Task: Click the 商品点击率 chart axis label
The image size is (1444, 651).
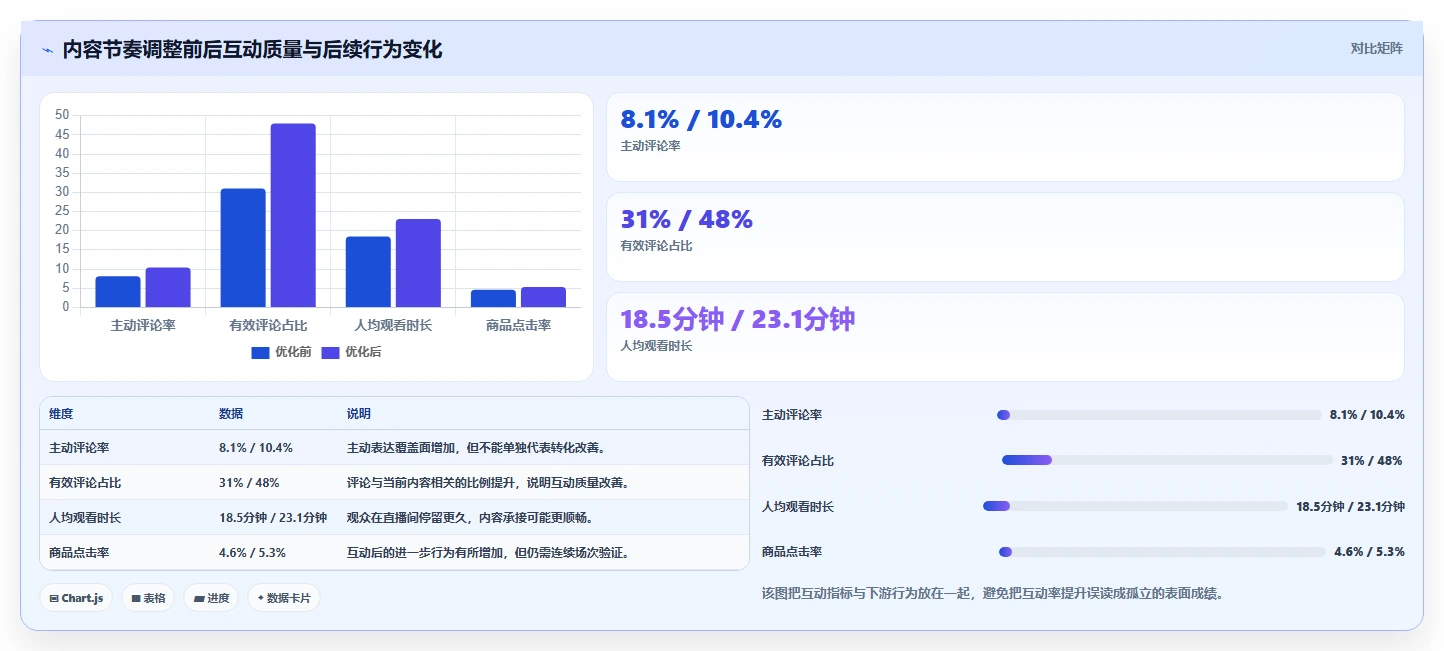Action: (518, 325)
